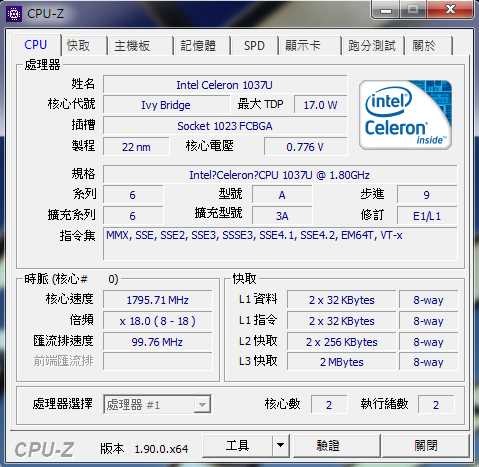Image resolution: width=479 pixels, height=467 pixels.
Task: Click the 系列 family value 6
Action: click(x=133, y=195)
